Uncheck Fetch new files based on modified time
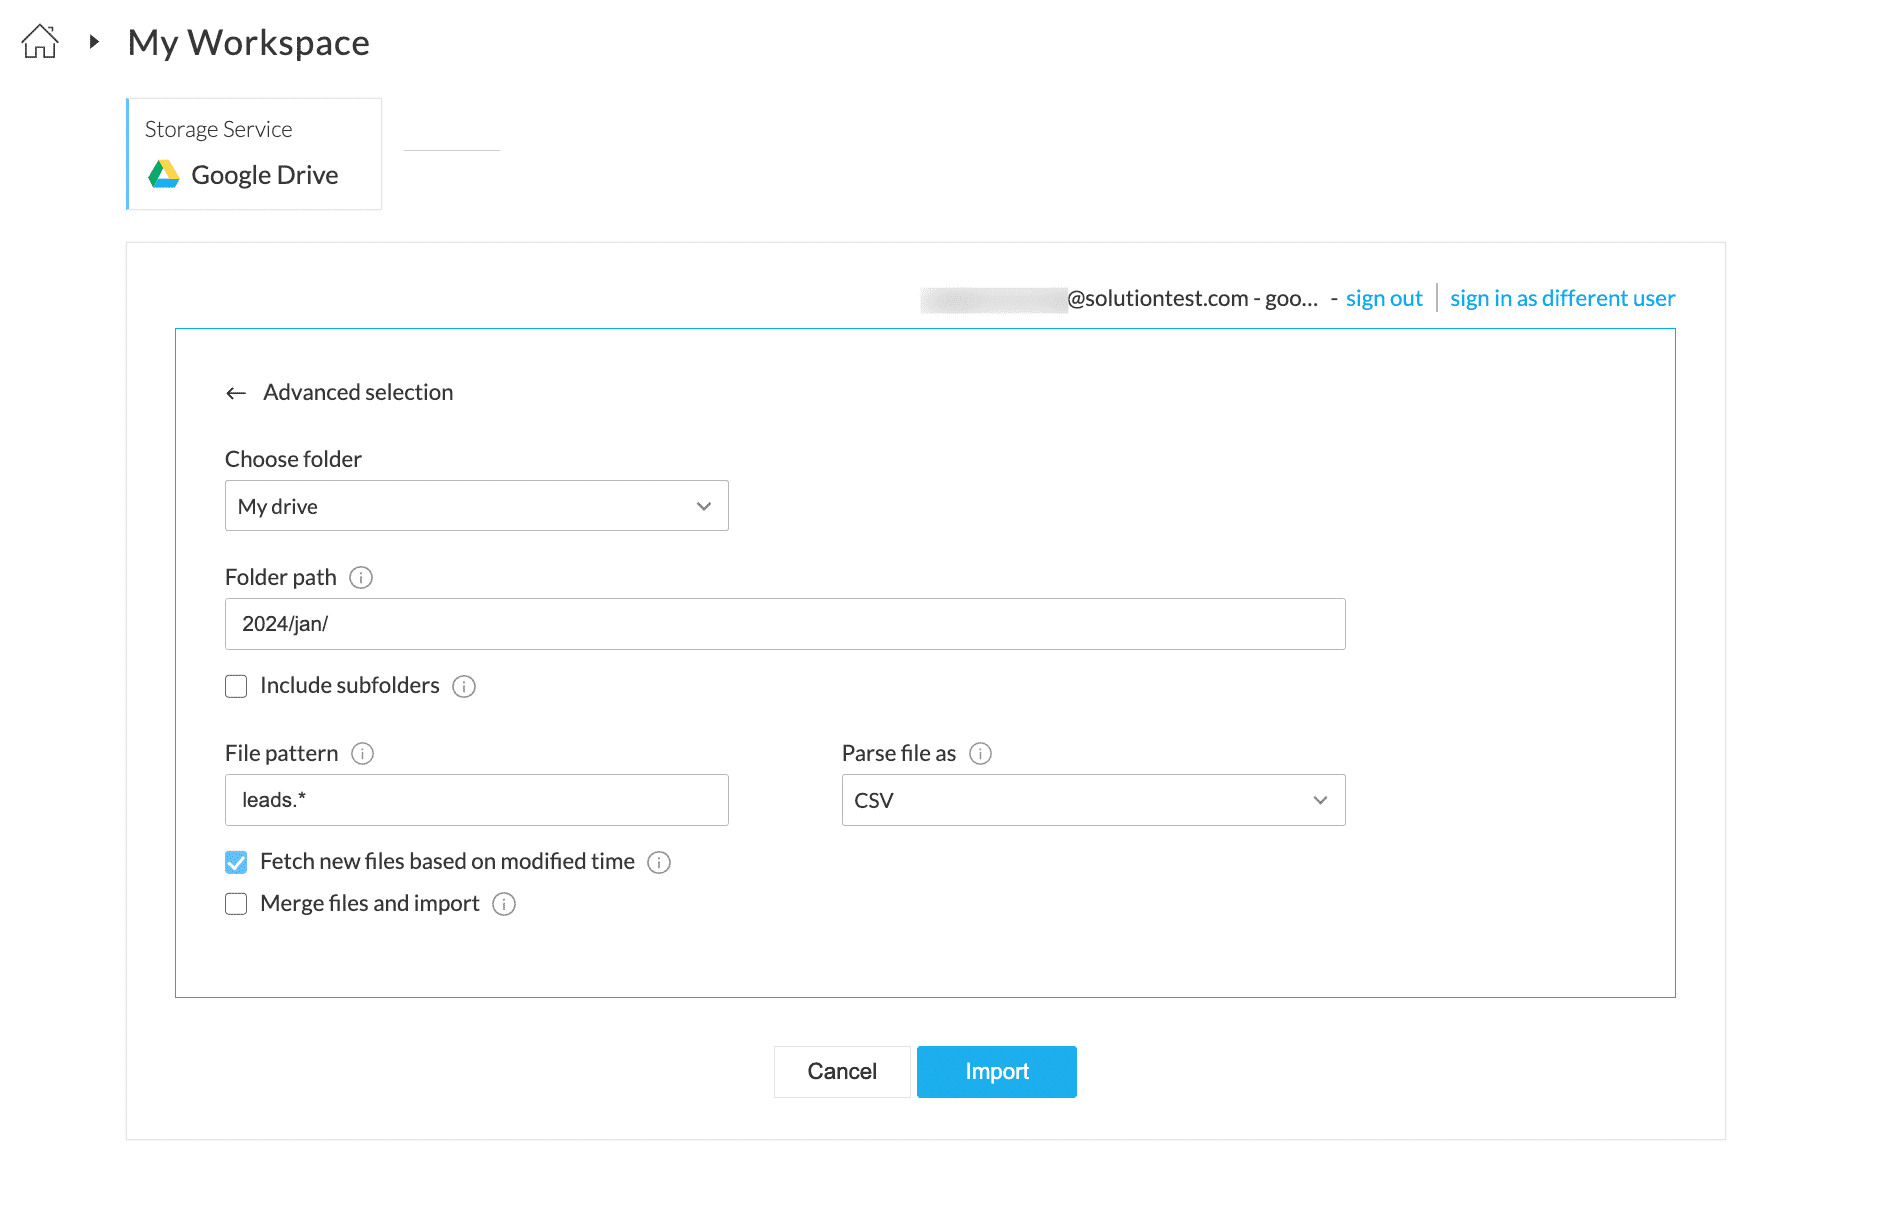The image size is (1886, 1216). [236, 862]
